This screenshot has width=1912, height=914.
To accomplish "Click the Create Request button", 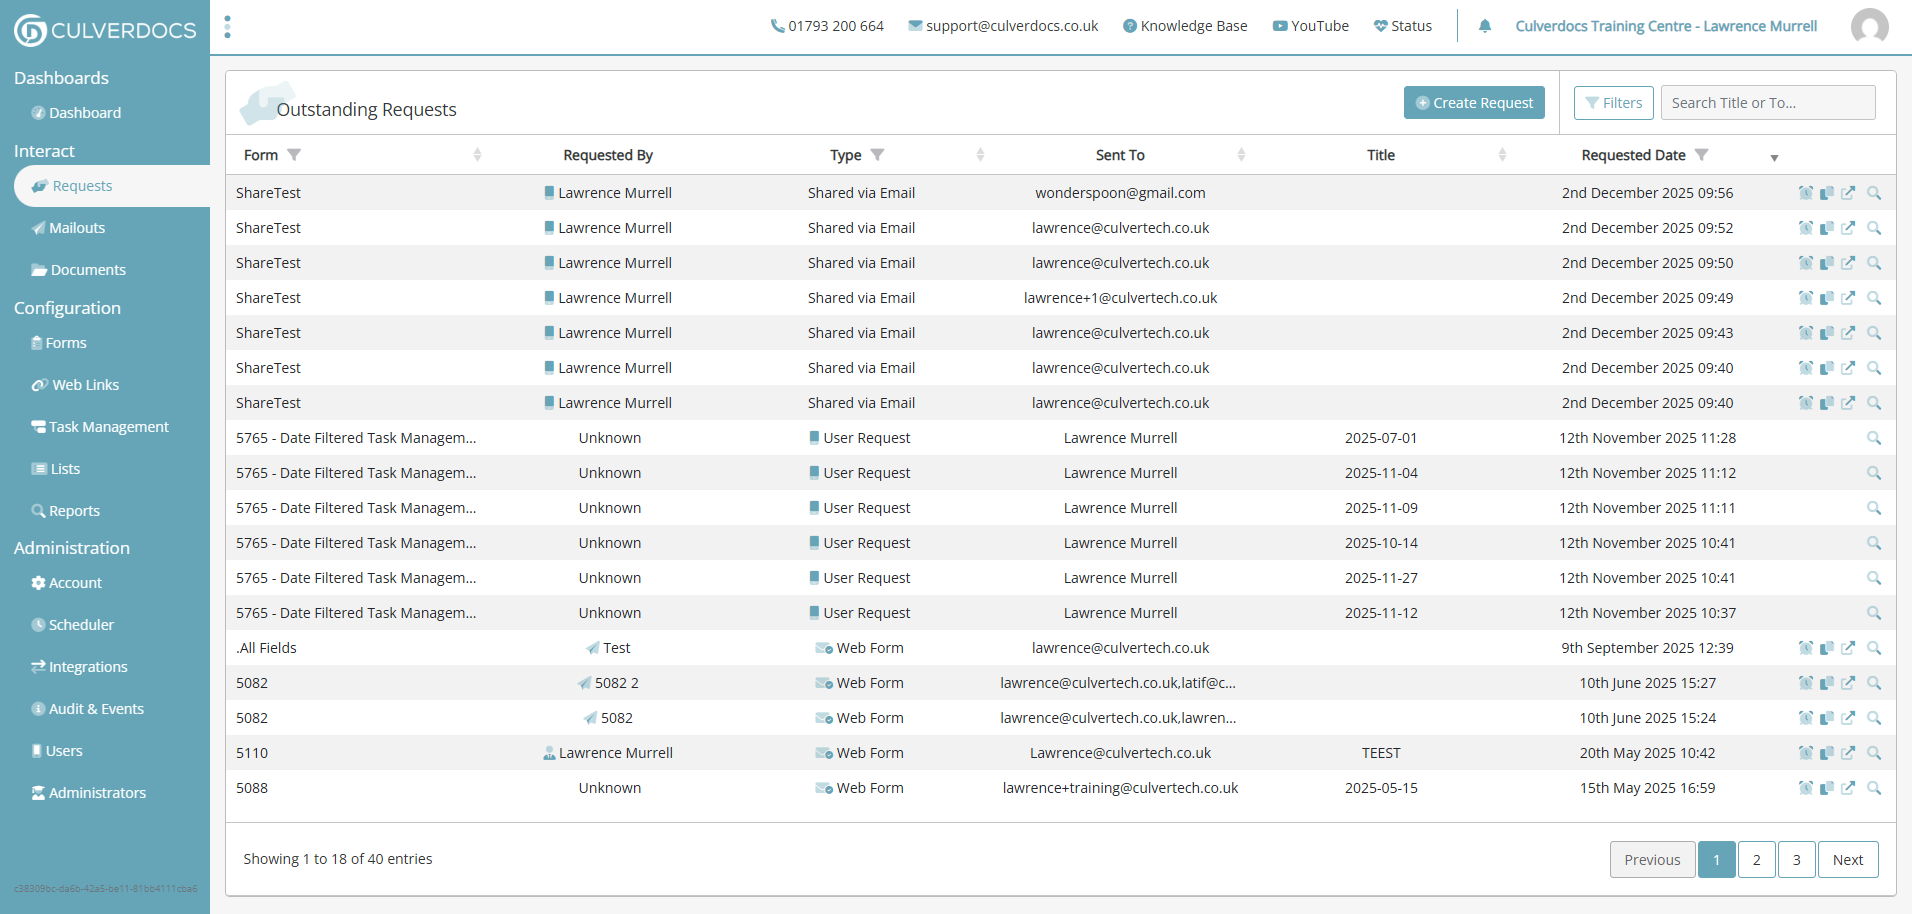I will (1474, 103).
